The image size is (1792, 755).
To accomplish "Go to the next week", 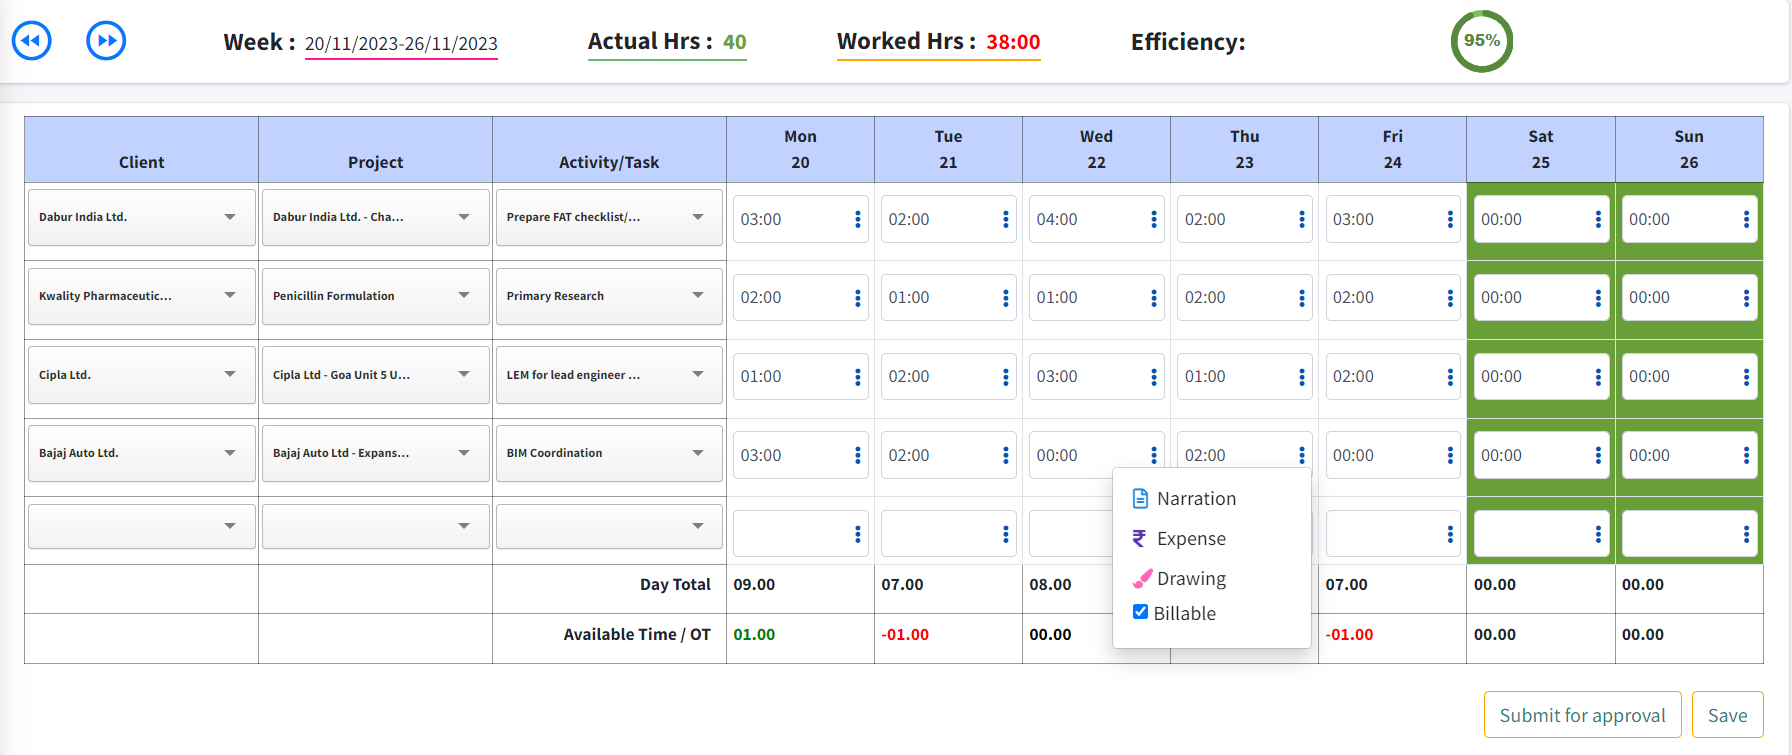I will point(106,41).
